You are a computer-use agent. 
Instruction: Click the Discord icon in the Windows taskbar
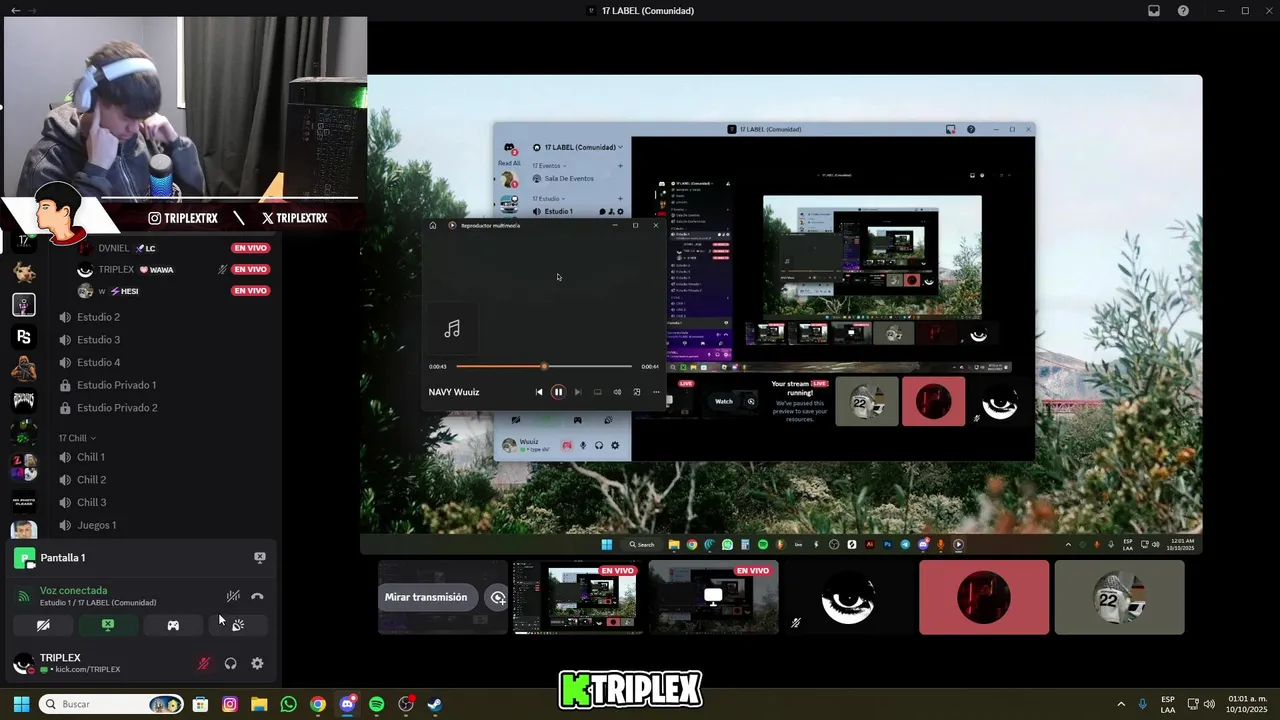coord(347,704)
